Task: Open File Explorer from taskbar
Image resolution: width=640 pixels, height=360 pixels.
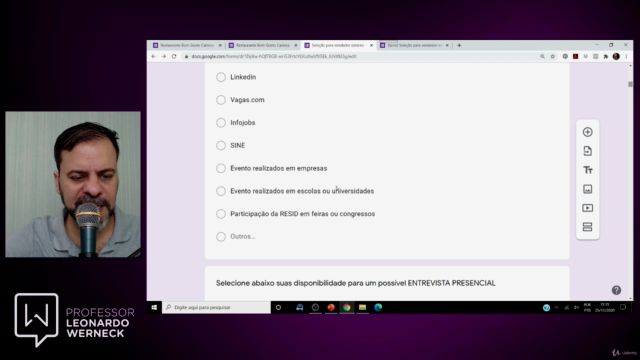Action: [x=362, y=307]
